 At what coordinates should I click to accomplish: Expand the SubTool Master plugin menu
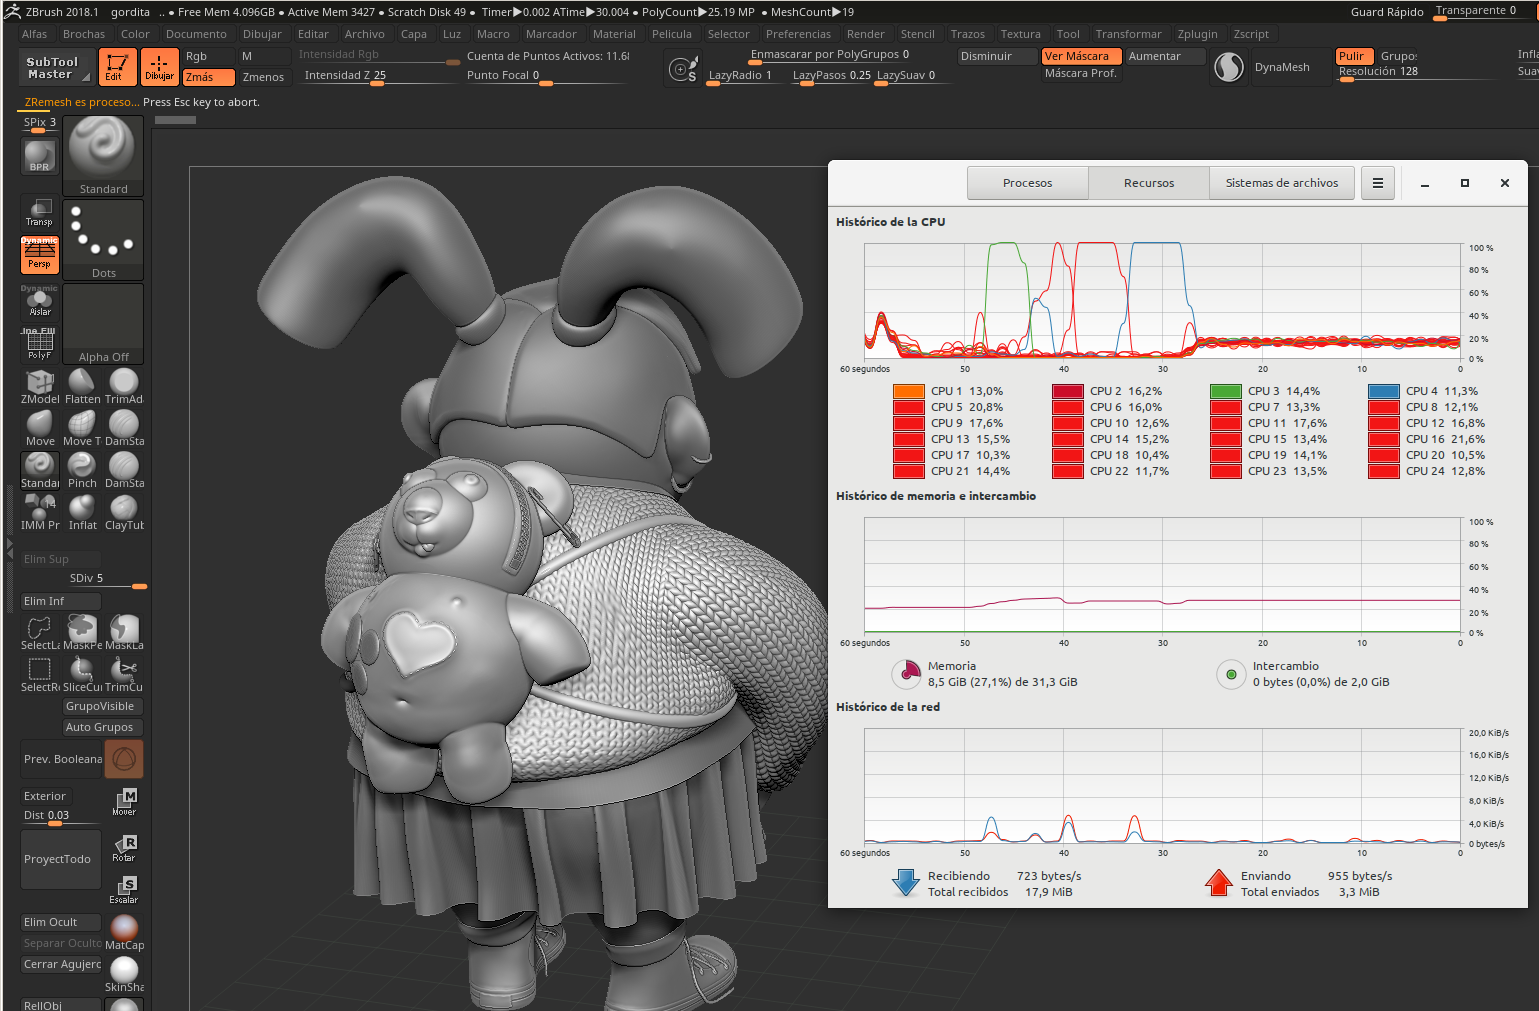(56, 68)
